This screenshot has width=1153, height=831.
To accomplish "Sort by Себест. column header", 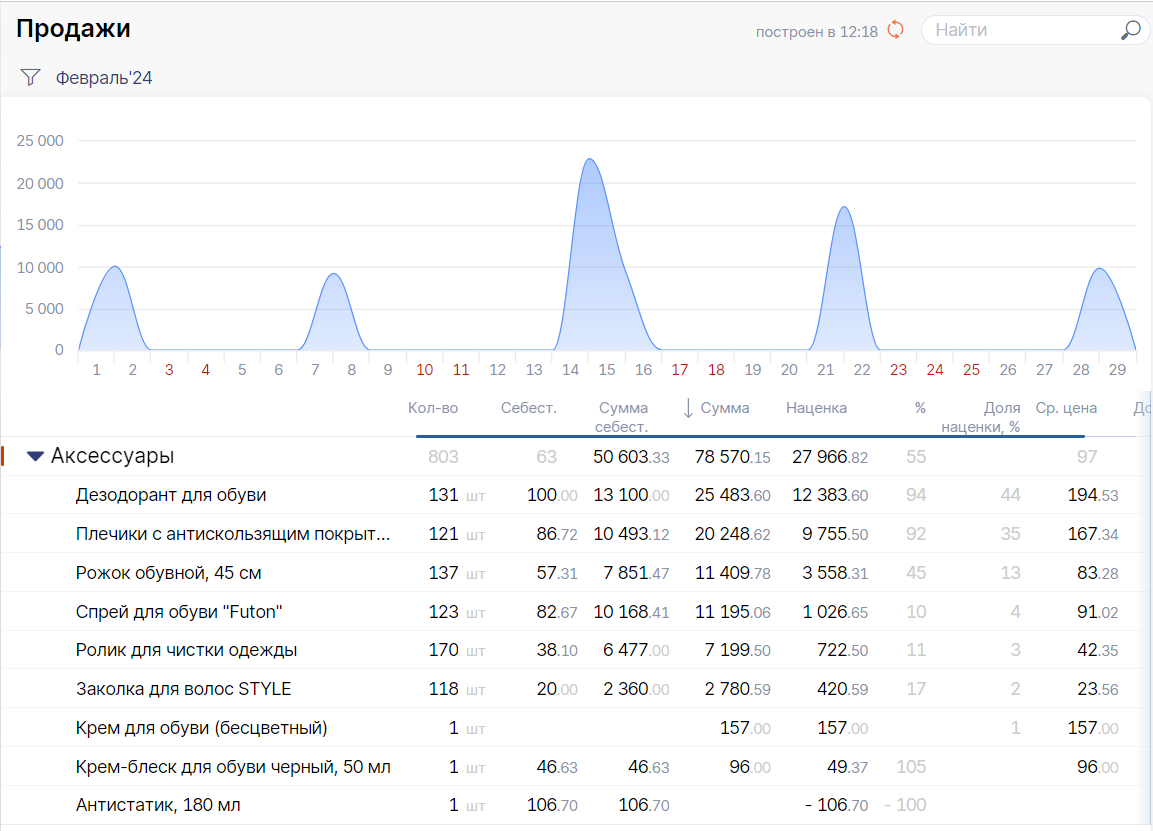I will pos(528,408).
